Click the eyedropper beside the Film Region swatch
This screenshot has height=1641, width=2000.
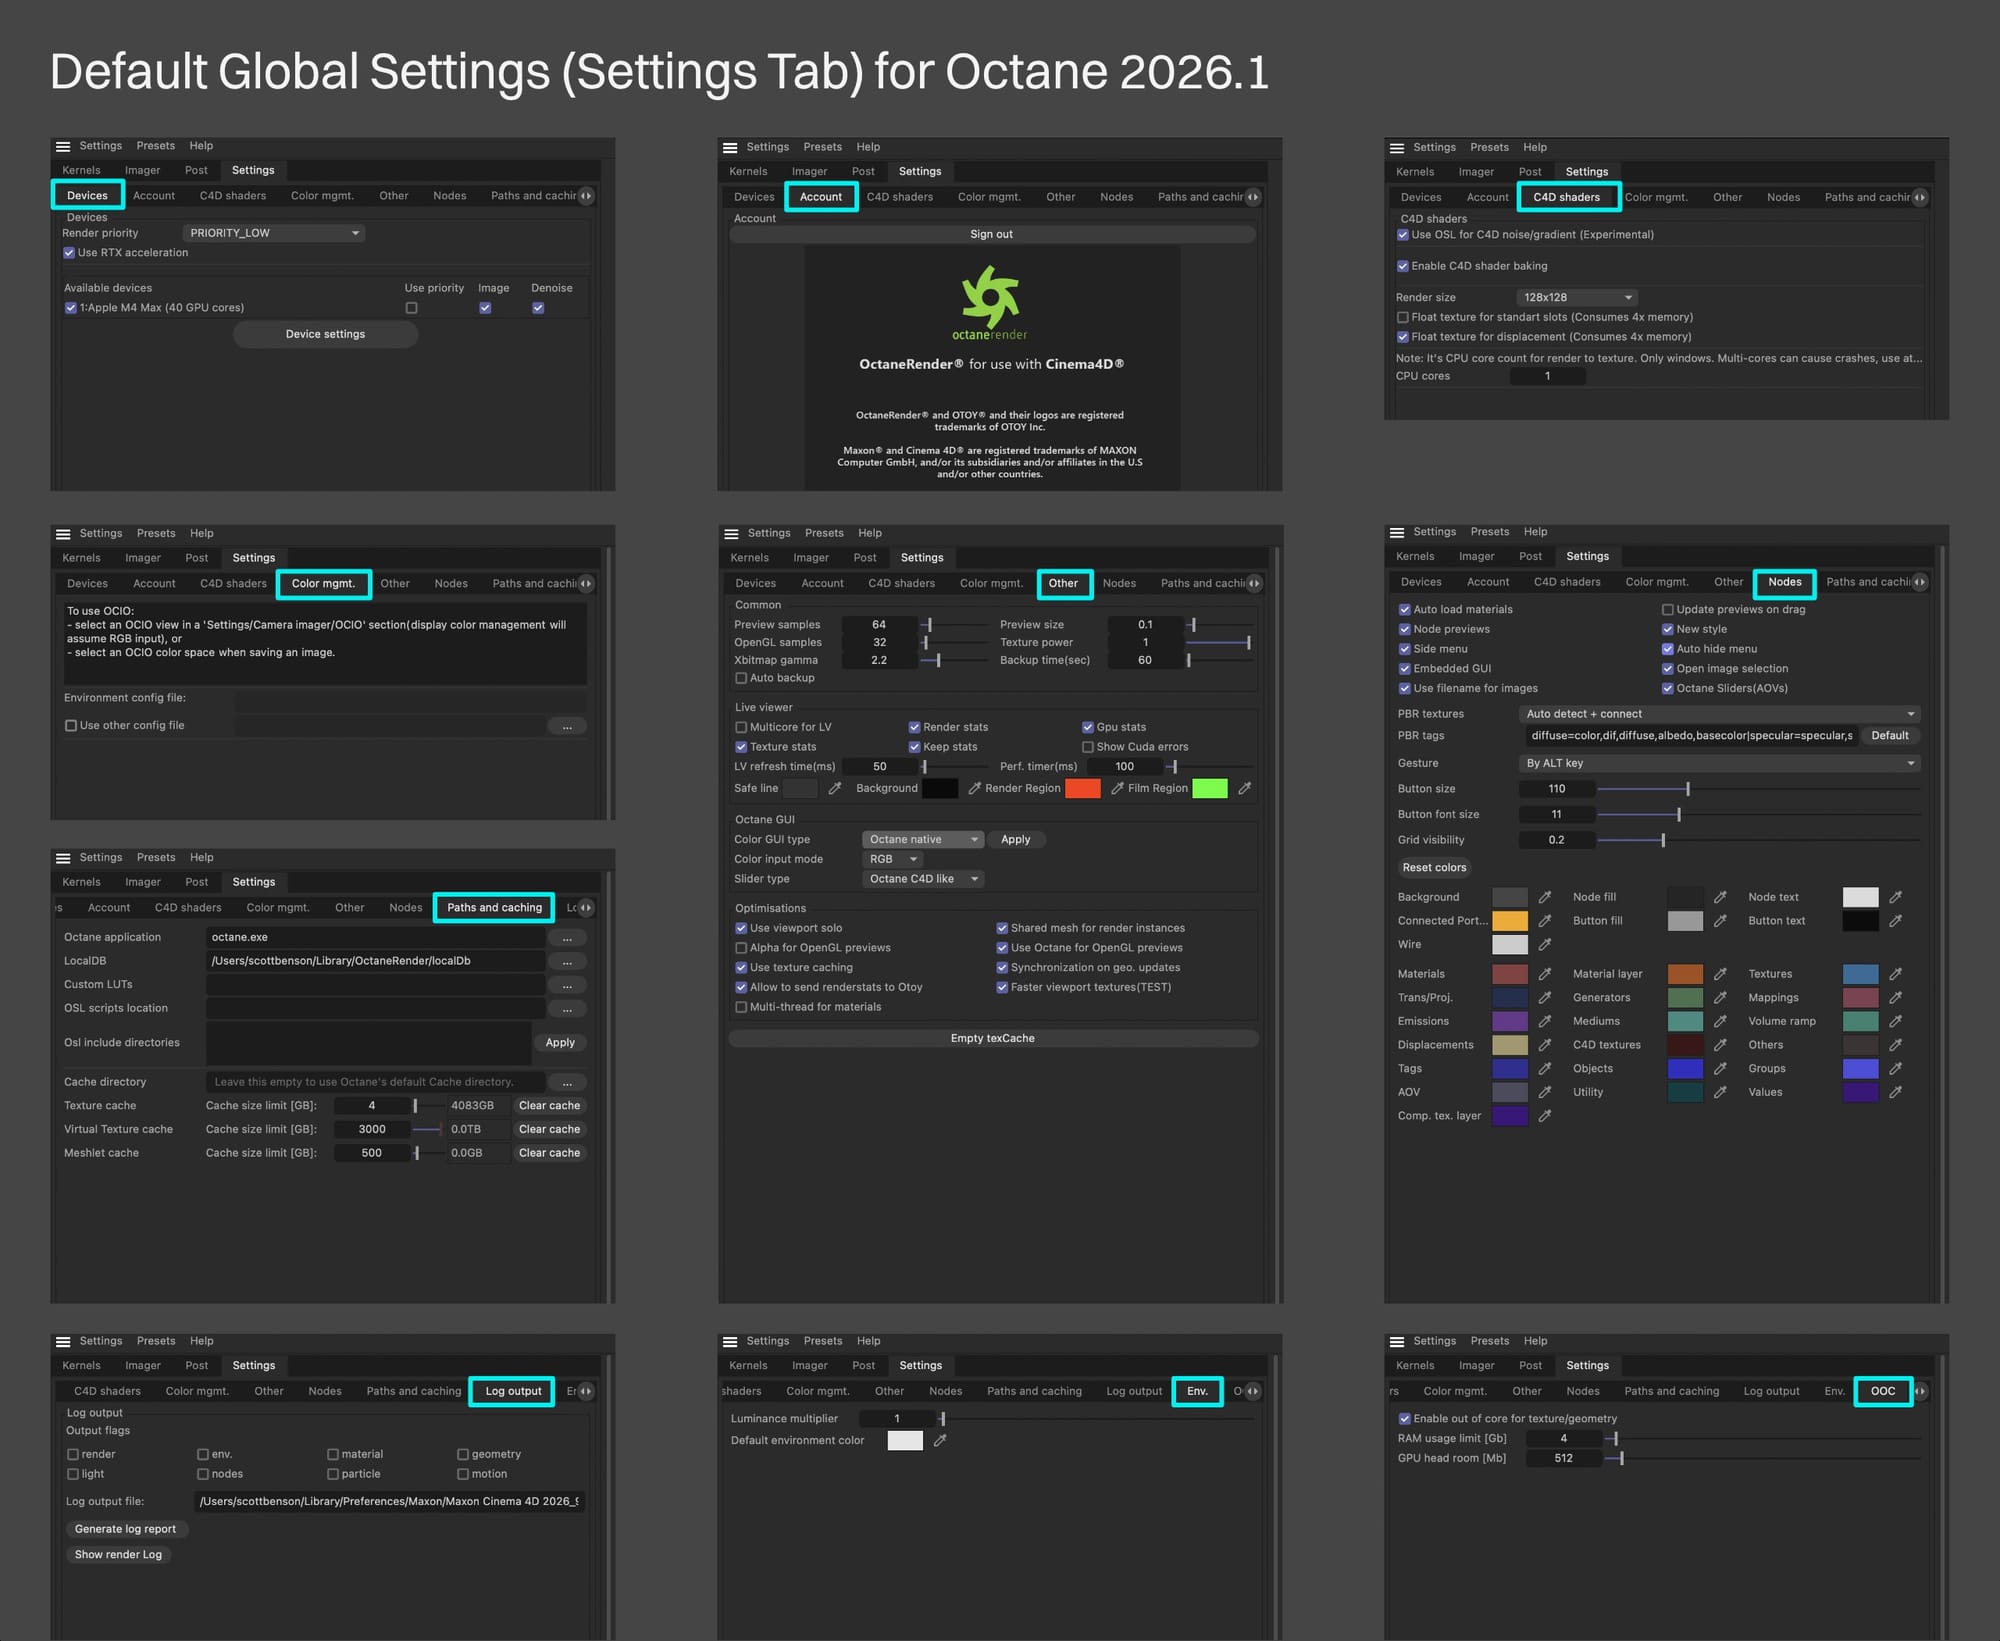pos(1245,789)
